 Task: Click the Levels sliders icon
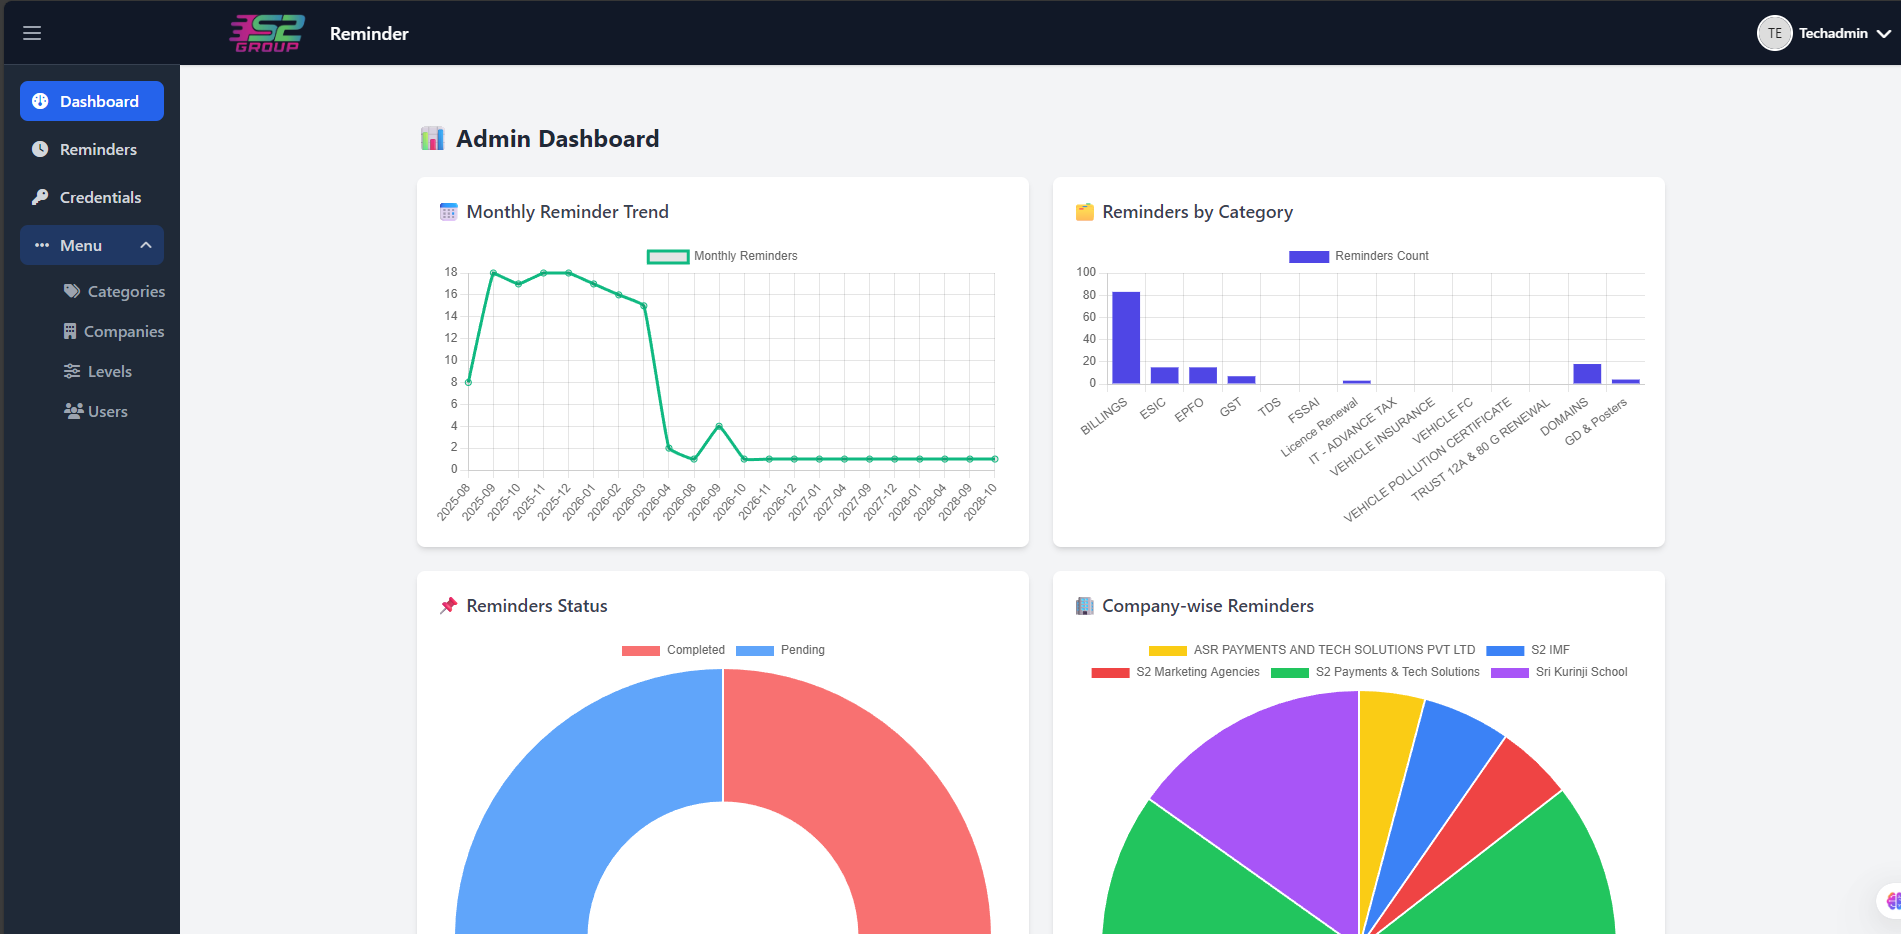[x=72, y=371]
